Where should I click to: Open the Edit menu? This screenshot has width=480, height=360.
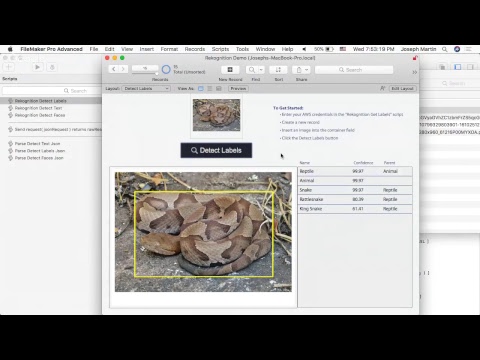click(x=109, y=49)
